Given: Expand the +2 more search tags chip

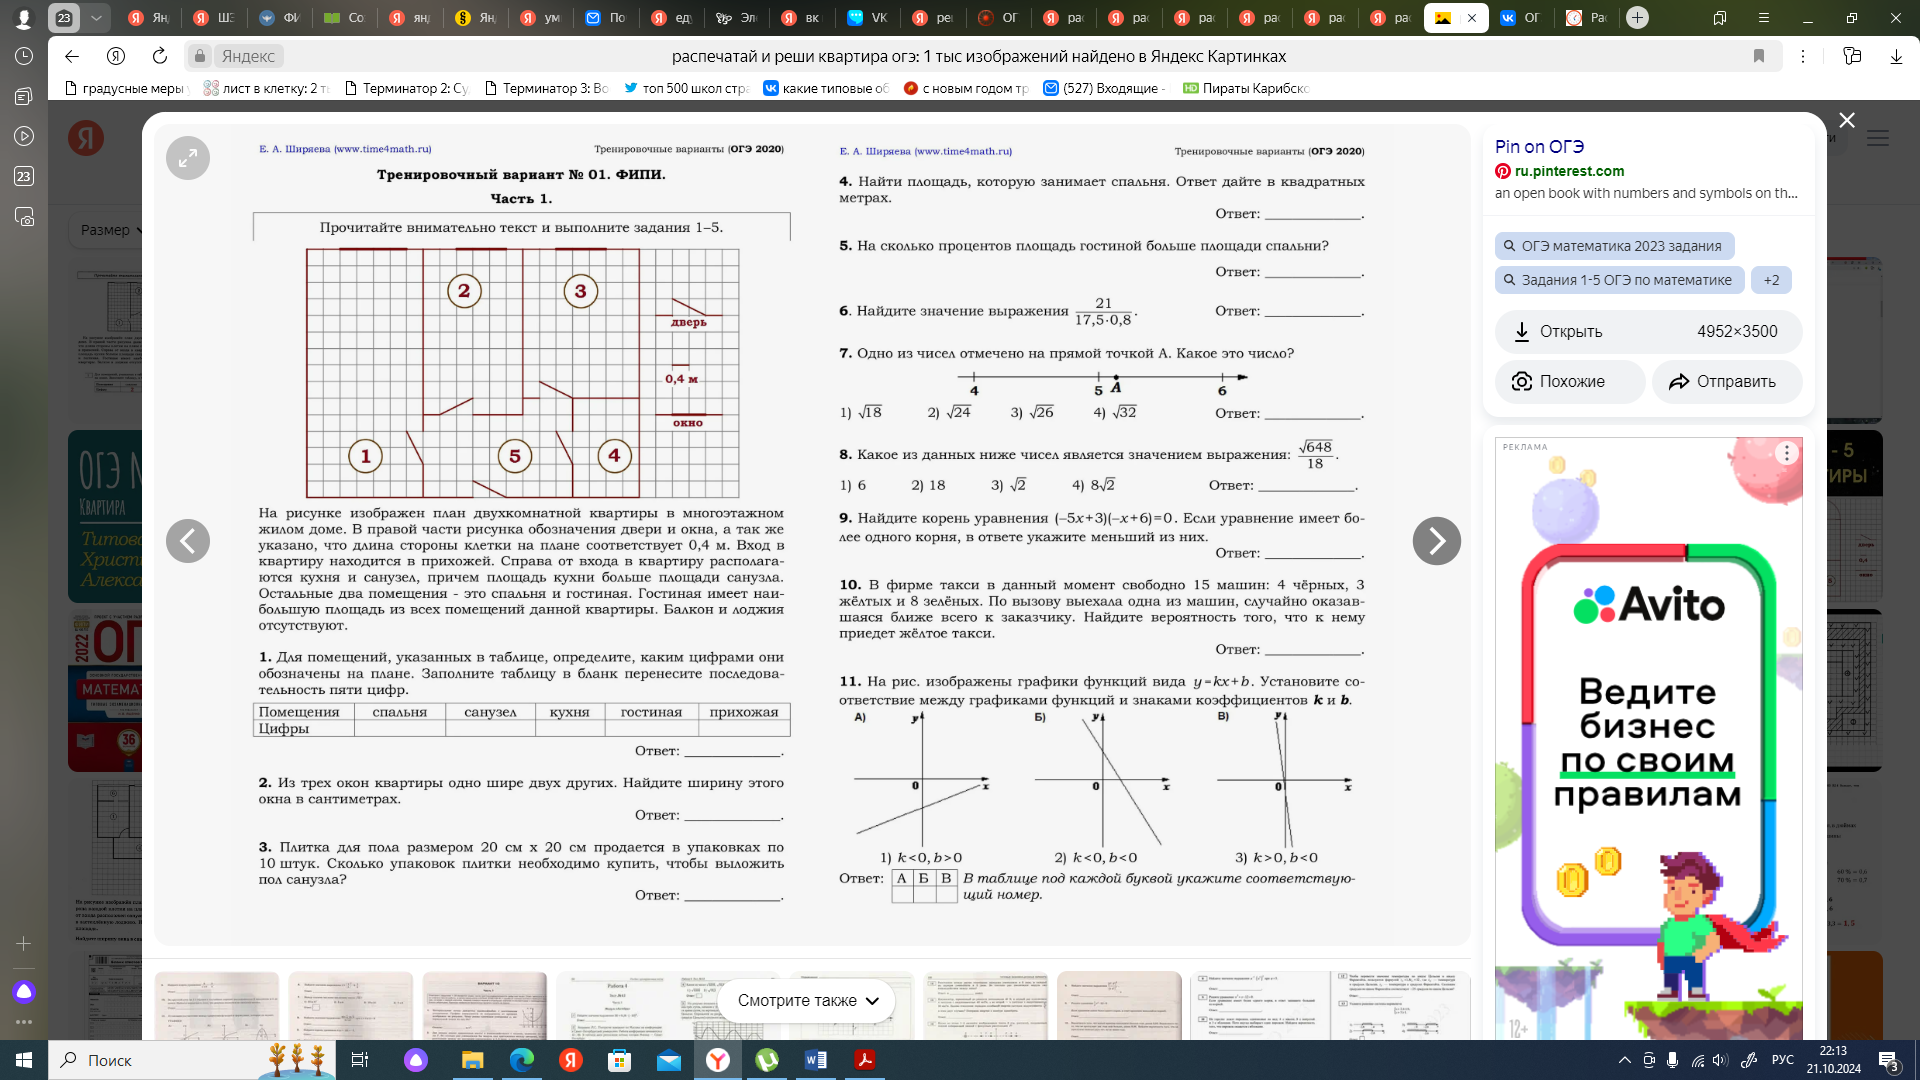Looking at the screenshot, I should [1771, 280].
